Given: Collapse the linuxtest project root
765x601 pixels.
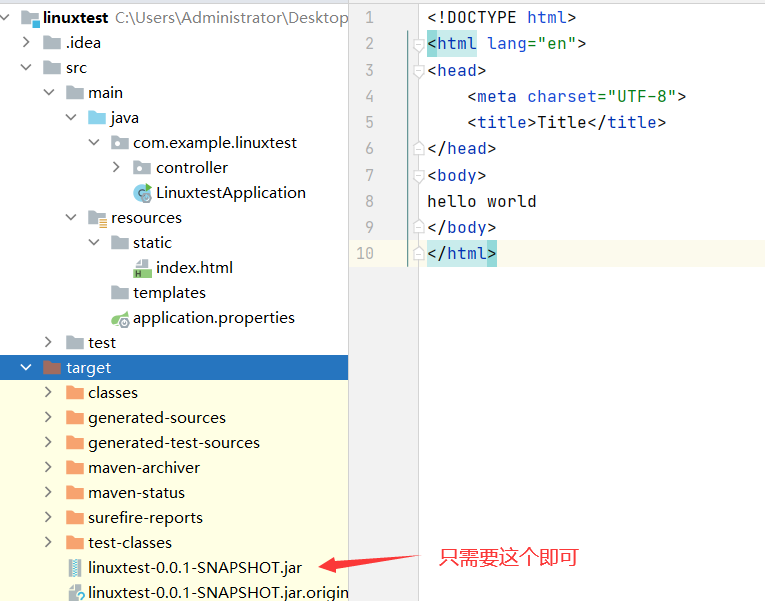Looking at the screenshot, I should coord(5,18).
